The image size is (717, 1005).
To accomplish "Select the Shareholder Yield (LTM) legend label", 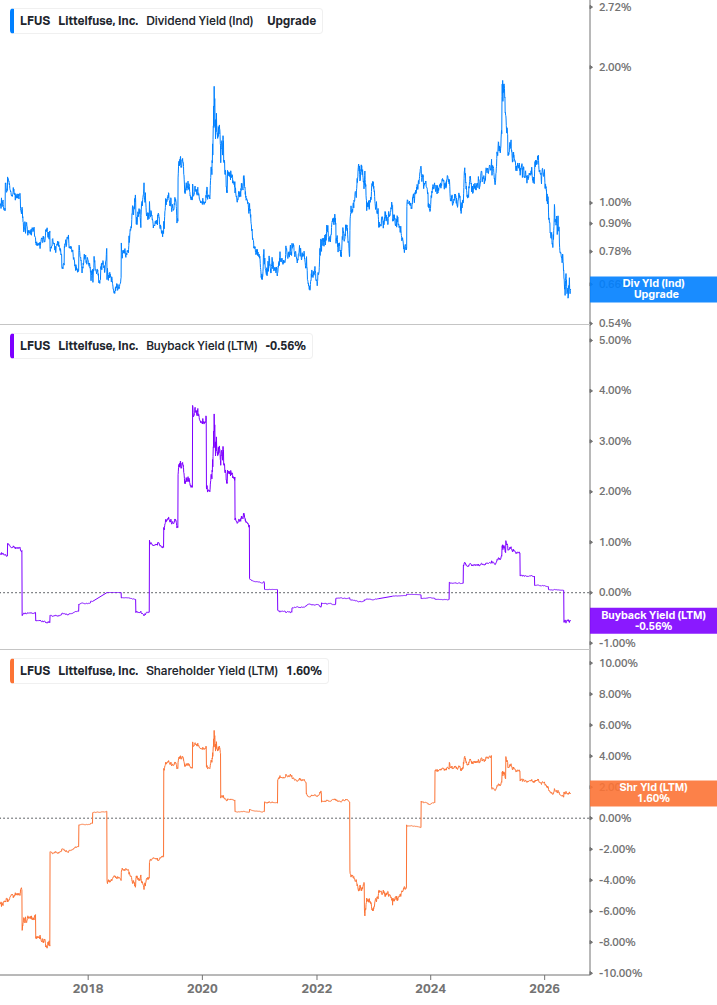I will [211, 671].
